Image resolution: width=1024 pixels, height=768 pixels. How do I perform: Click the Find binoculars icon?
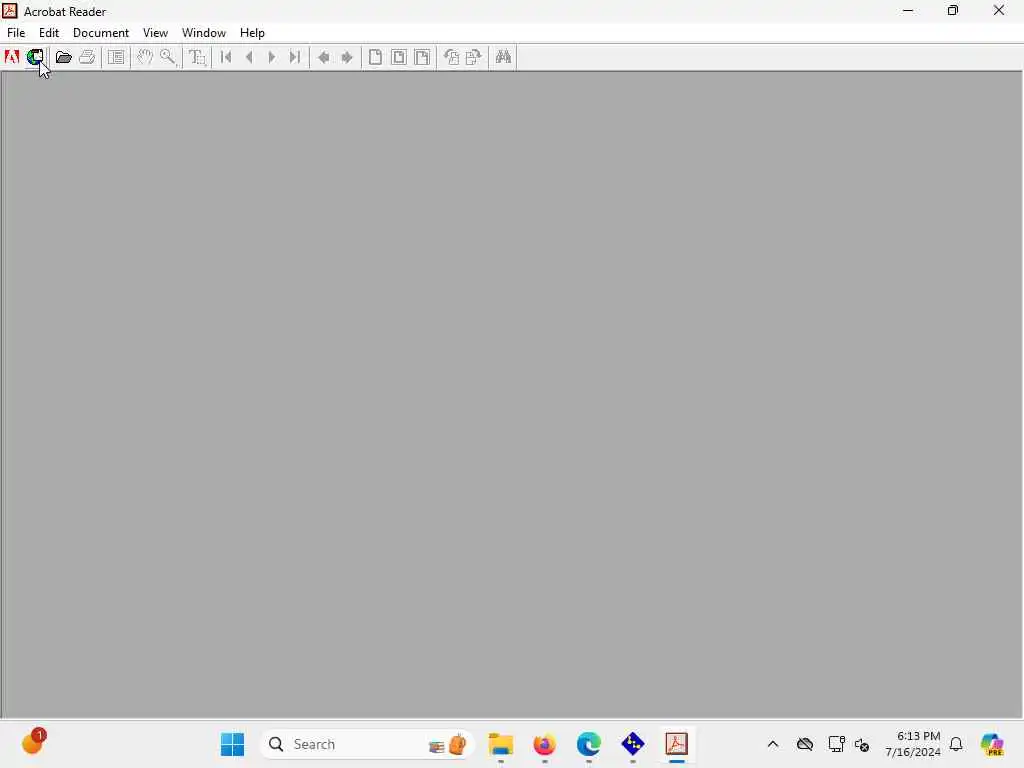pyautogui.click(x=503, y=57)
